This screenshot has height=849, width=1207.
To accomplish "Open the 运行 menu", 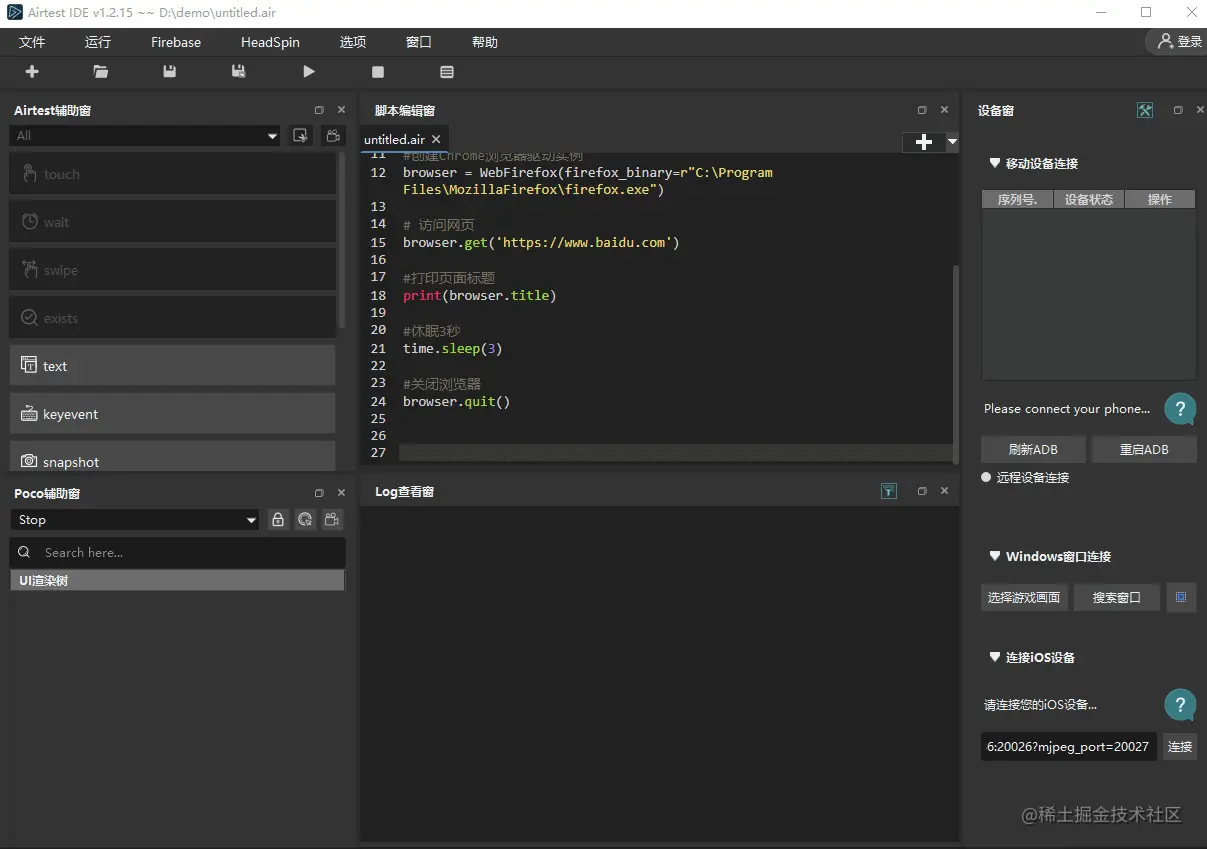I will pos(98,42).
